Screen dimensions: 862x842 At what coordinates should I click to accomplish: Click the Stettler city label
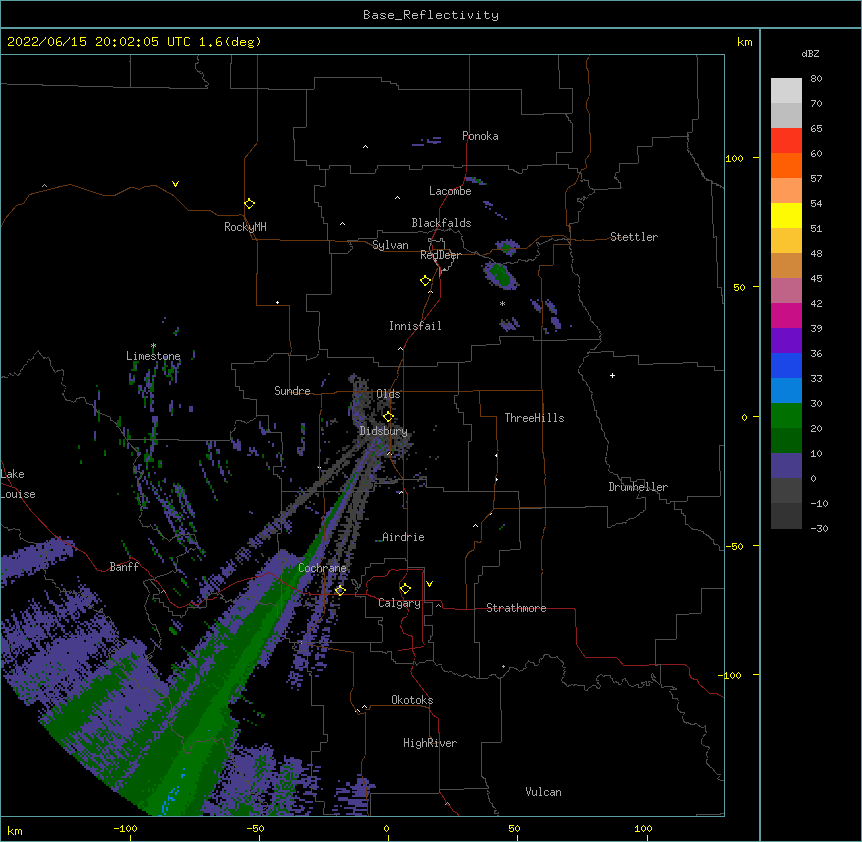click(x=634, y=237)
